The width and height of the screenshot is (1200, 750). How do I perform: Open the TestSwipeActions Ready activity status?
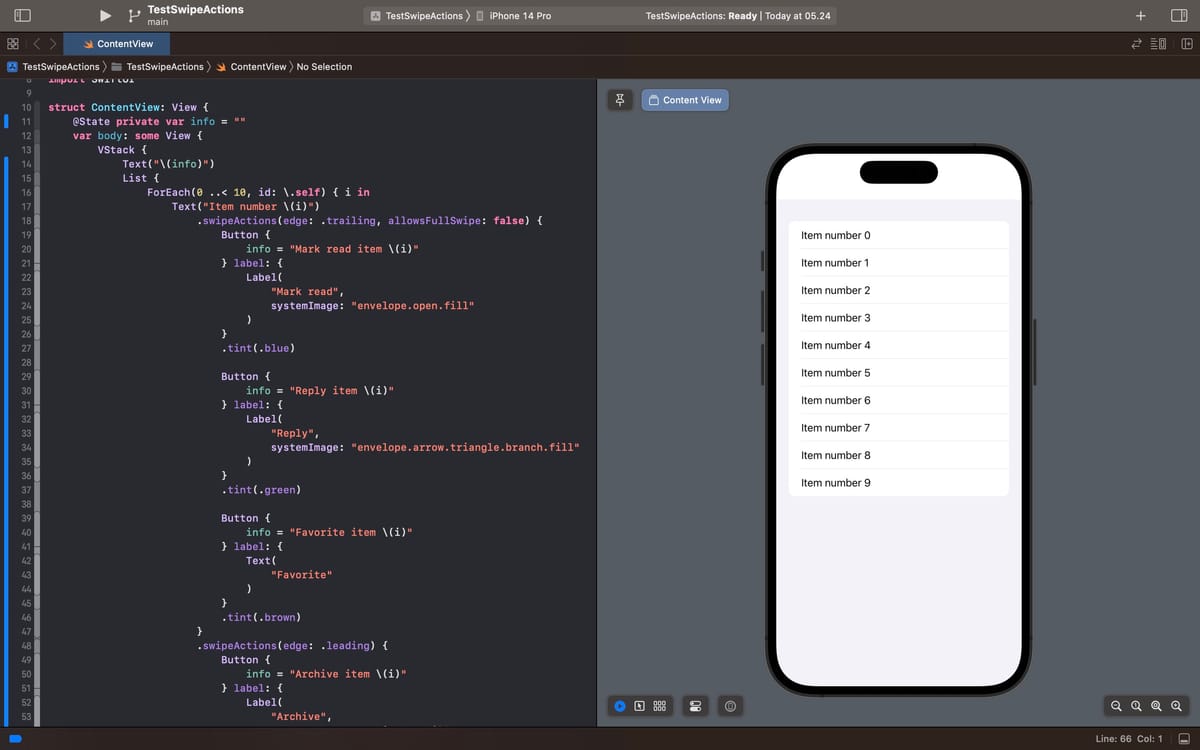[x=738, y=16]
